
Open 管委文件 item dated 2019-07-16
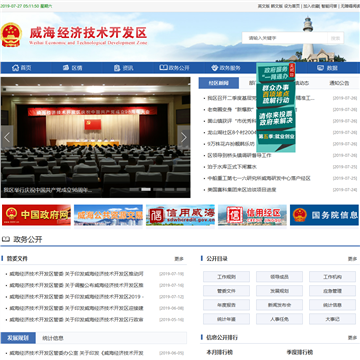pos(76,285)
